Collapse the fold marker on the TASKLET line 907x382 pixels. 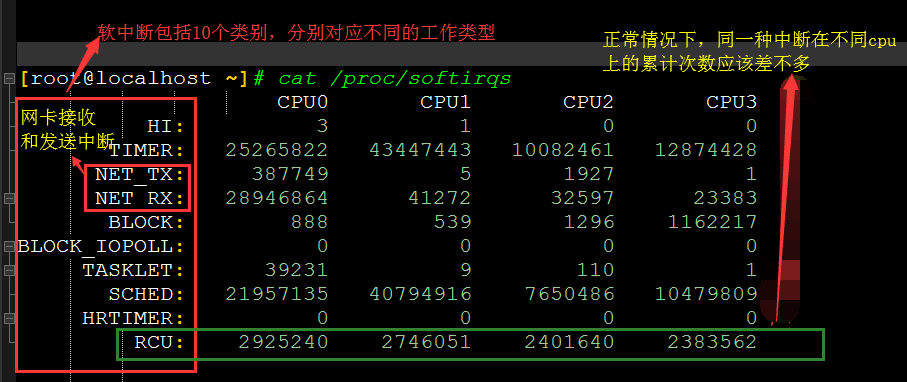pos(8,270)
